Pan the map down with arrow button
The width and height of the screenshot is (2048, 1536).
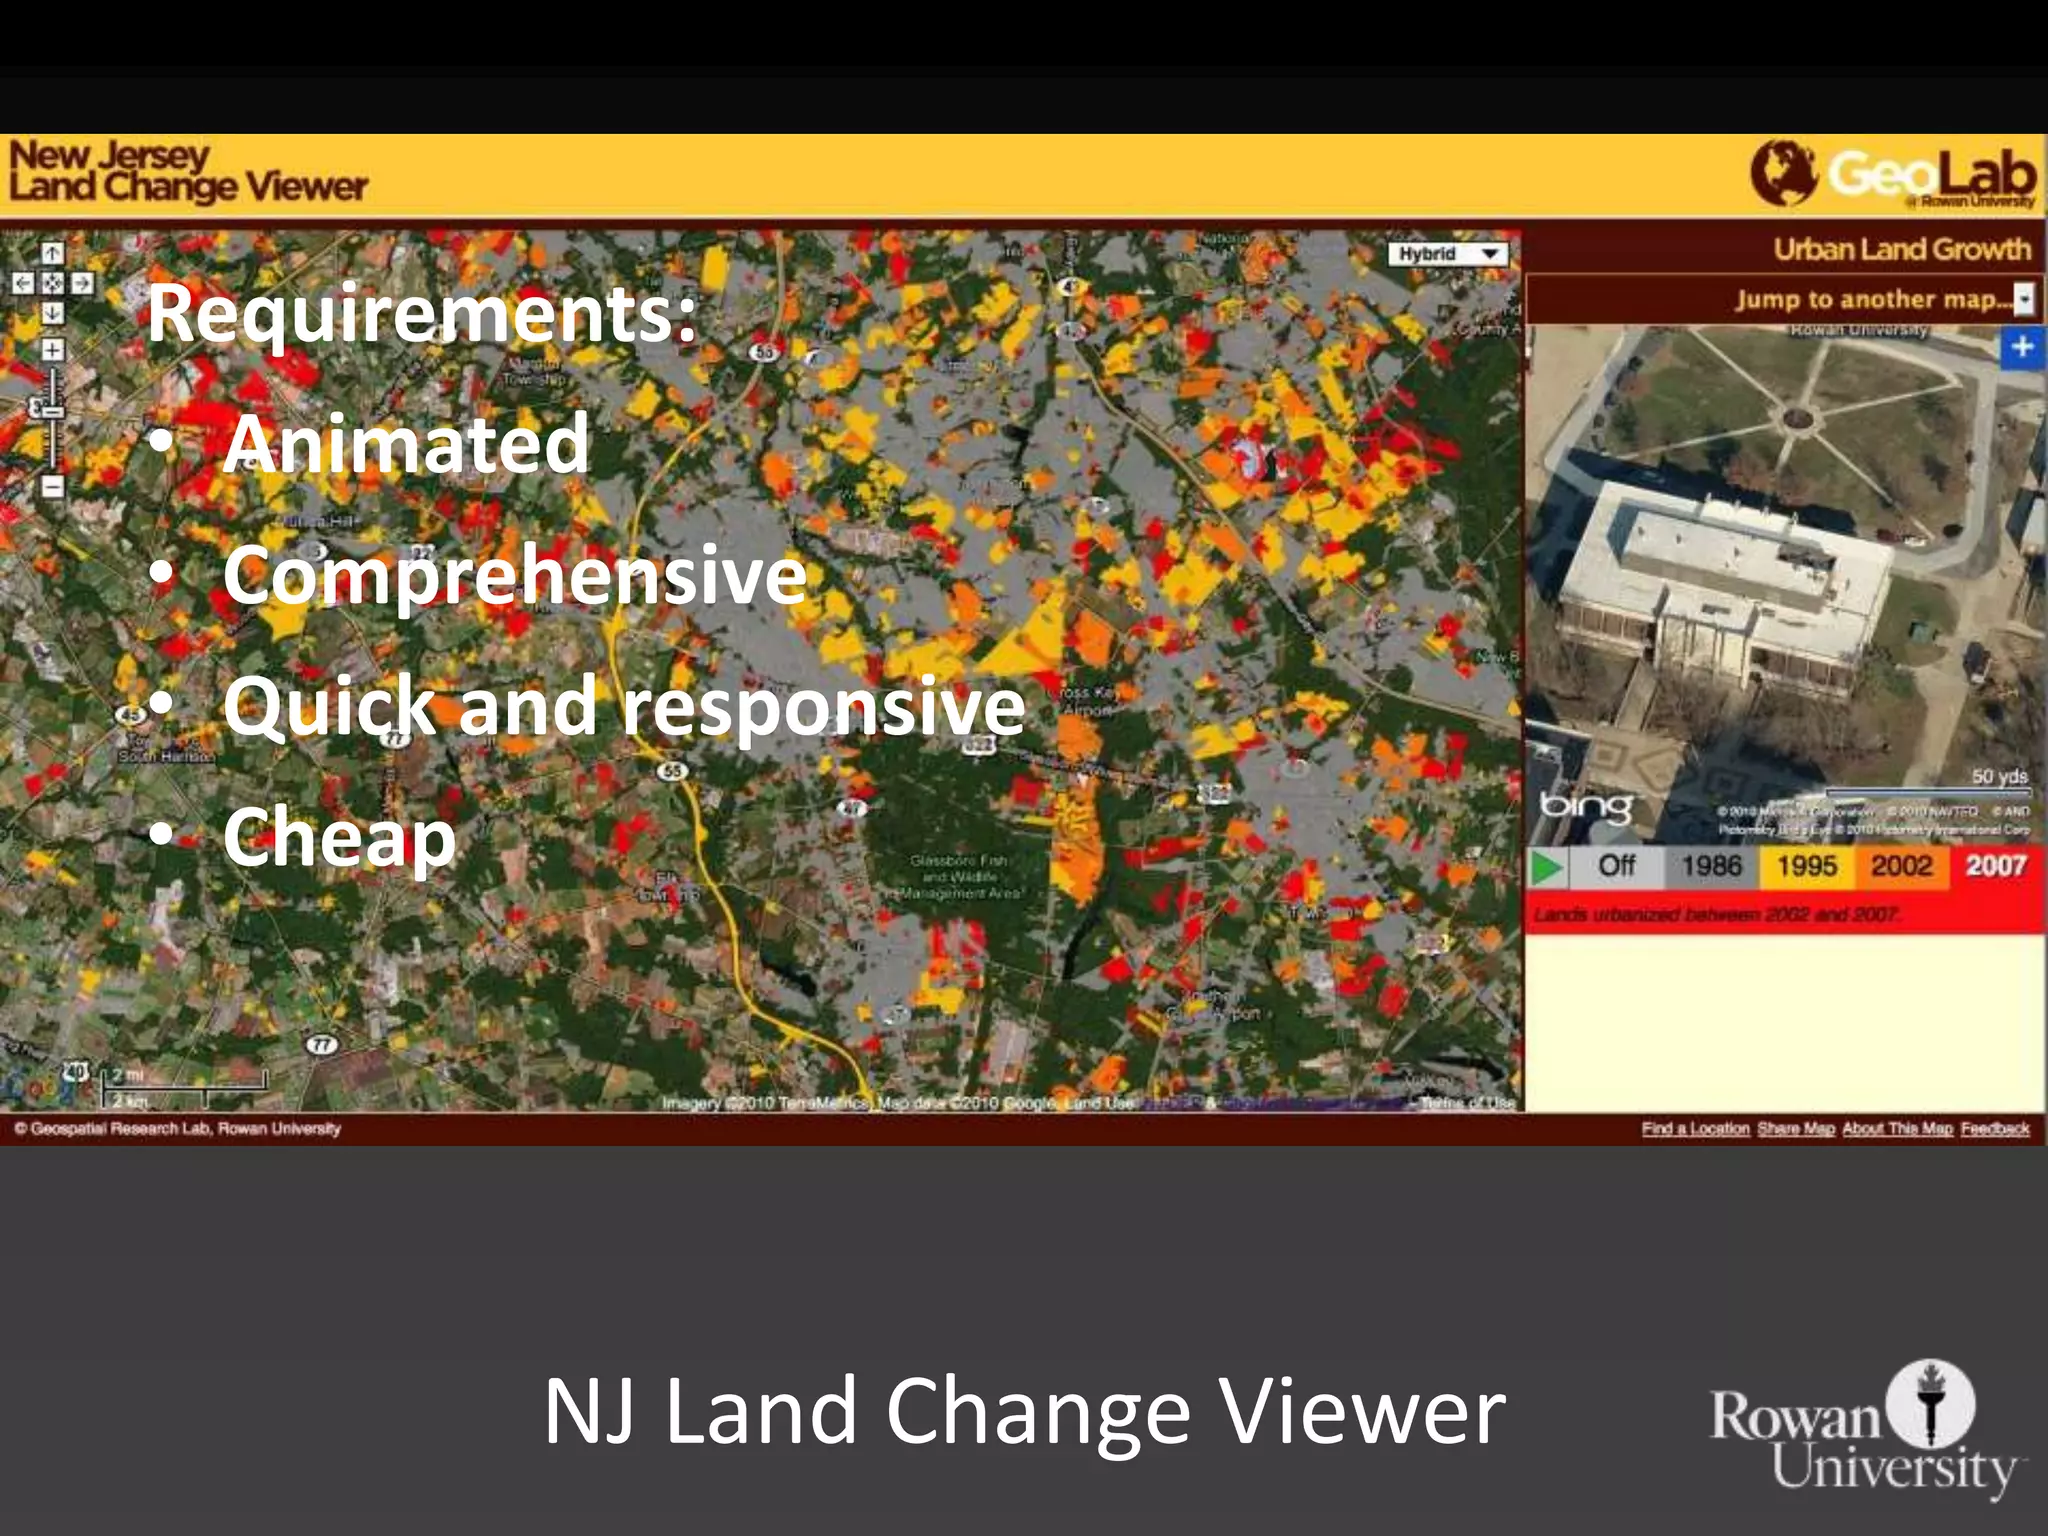(x=52, y=313)
